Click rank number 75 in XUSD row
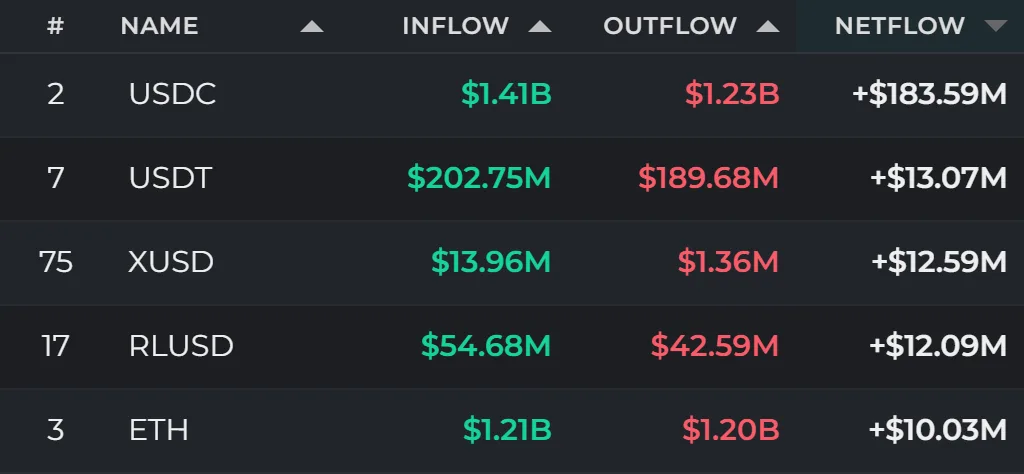1024x474 pixels. pos(56,262)
